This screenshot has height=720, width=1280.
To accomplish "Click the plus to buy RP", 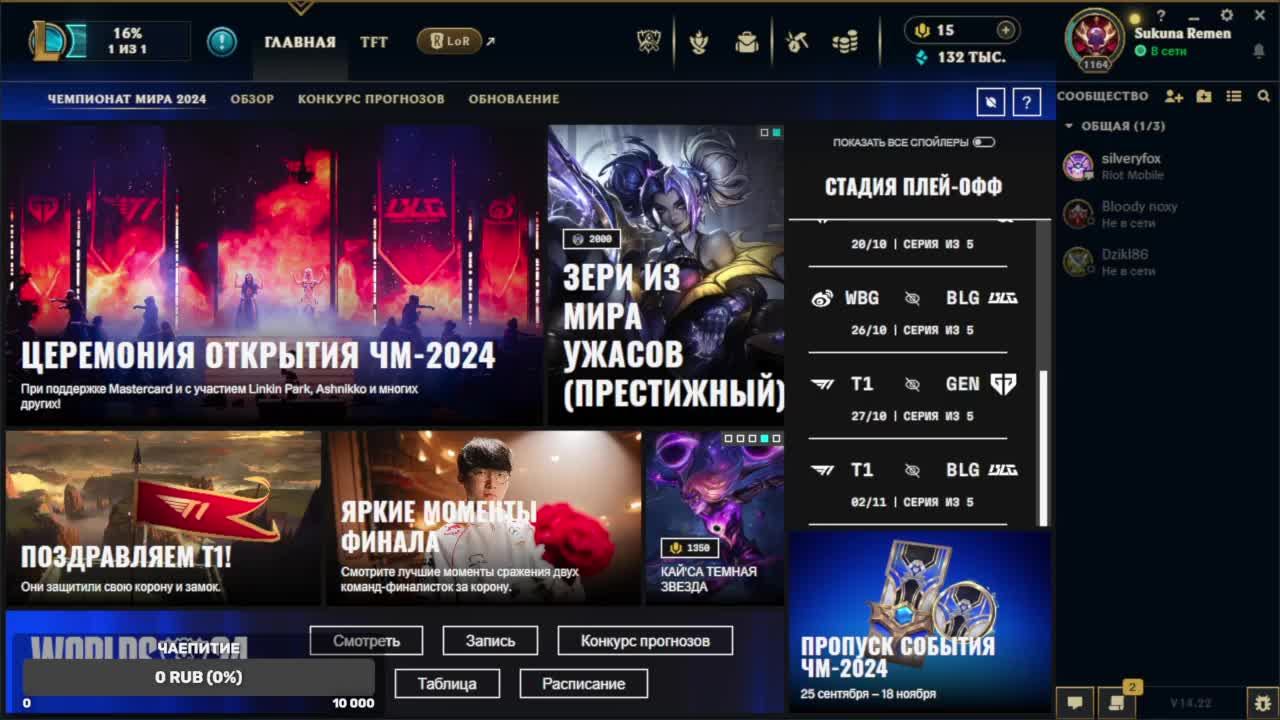I will tap(1006, 30).
